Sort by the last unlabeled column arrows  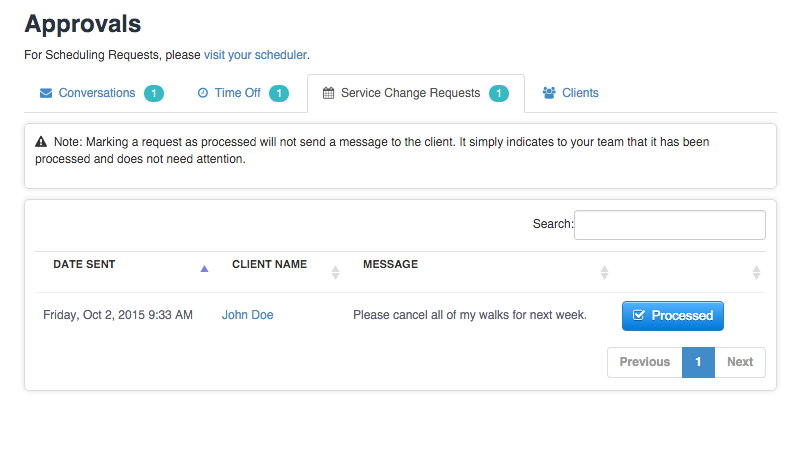(x=756, y=272)
